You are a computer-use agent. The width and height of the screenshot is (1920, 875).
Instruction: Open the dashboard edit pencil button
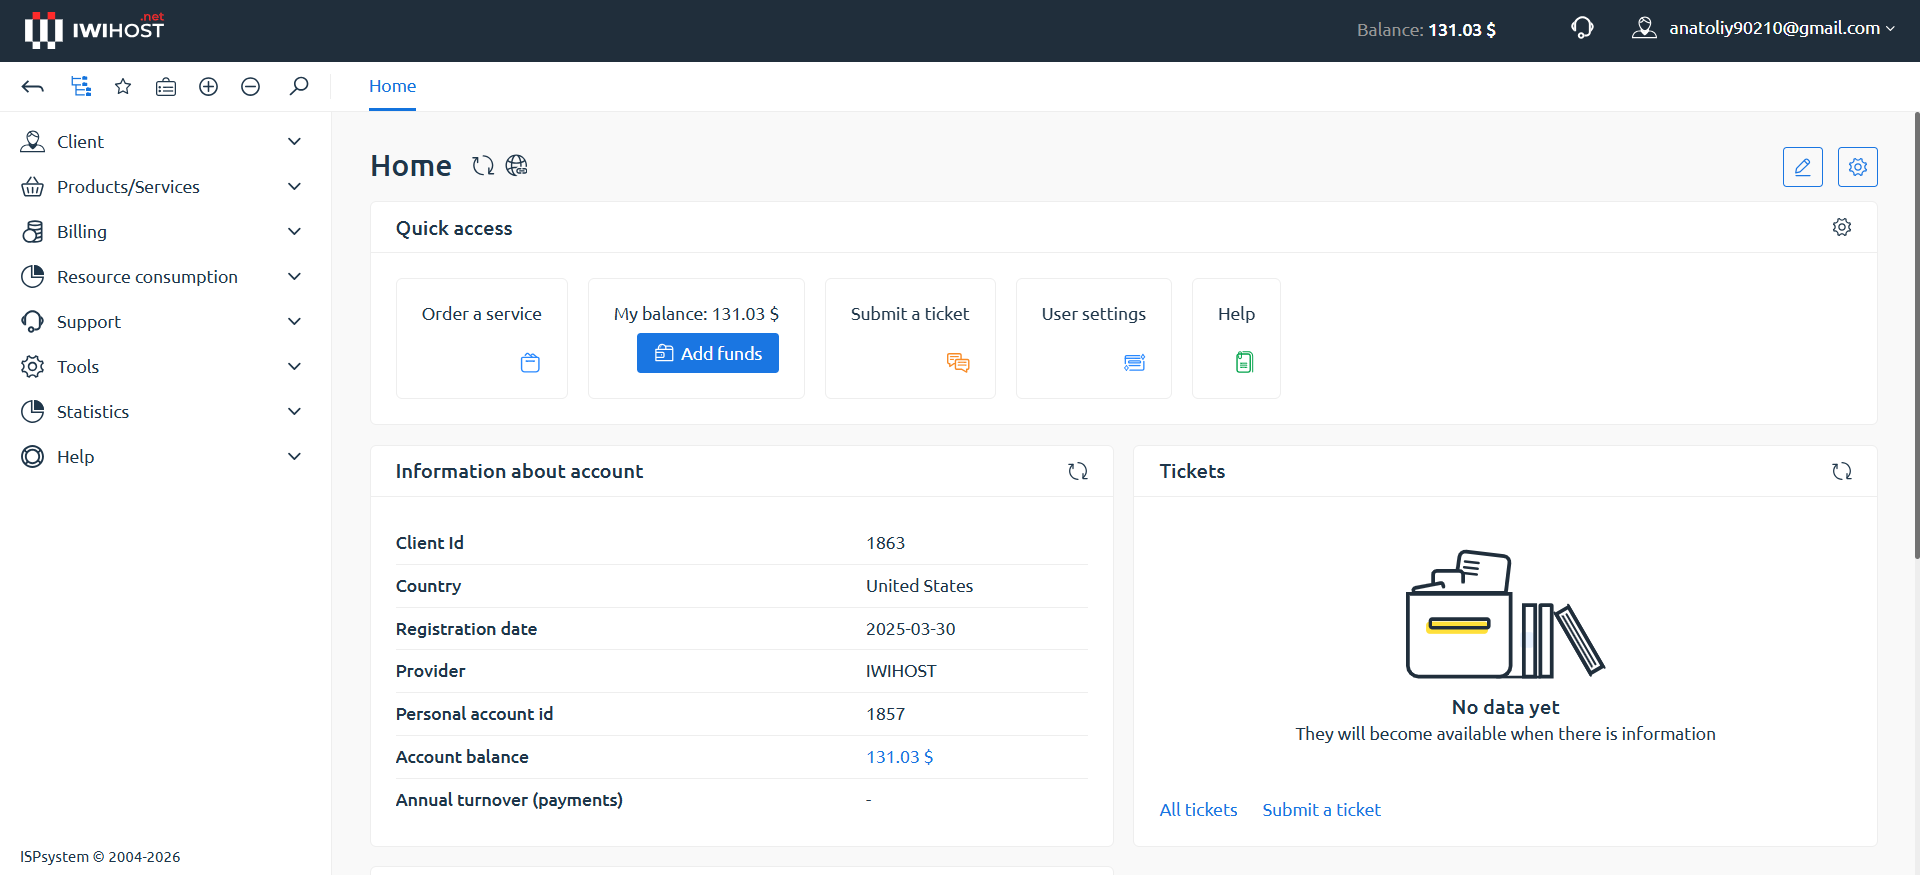(x=1803, y=167)
